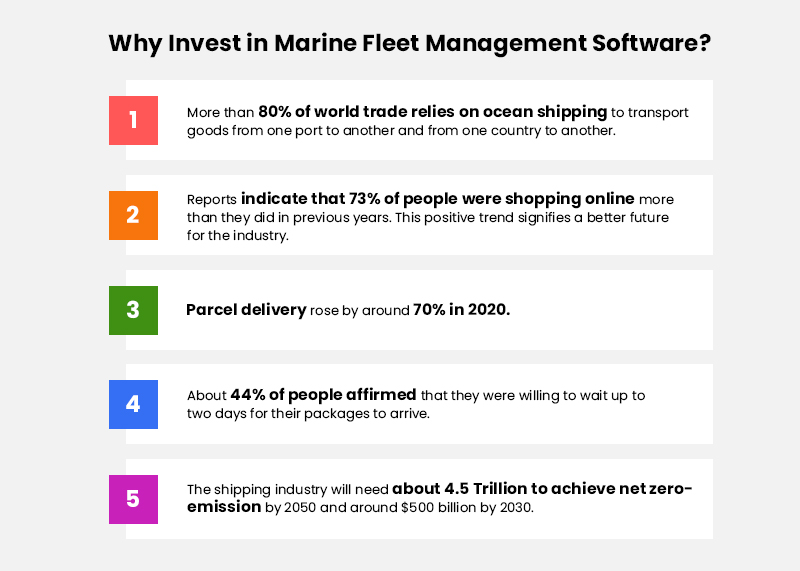Select the orange number 2 badge
This screenshot has height=571, width=800.
pyautogui.click(x=133, y=215)
